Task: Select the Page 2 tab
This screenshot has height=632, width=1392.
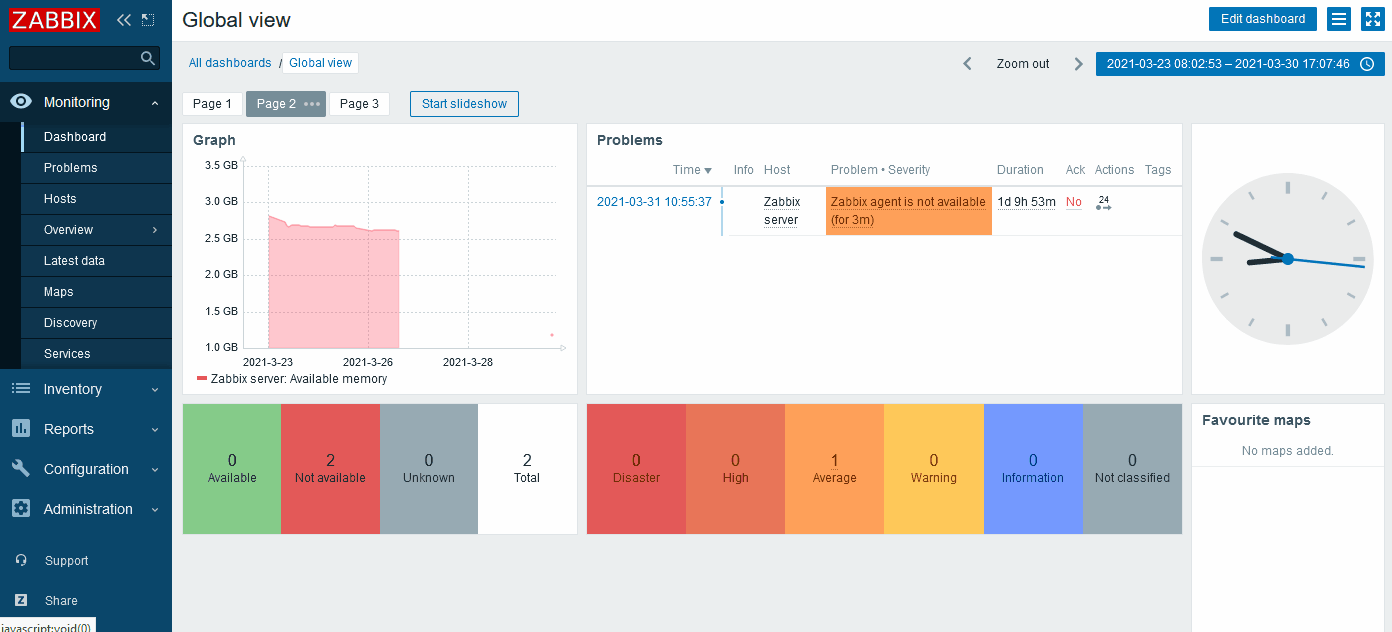Action: click(x=276, y=104)
